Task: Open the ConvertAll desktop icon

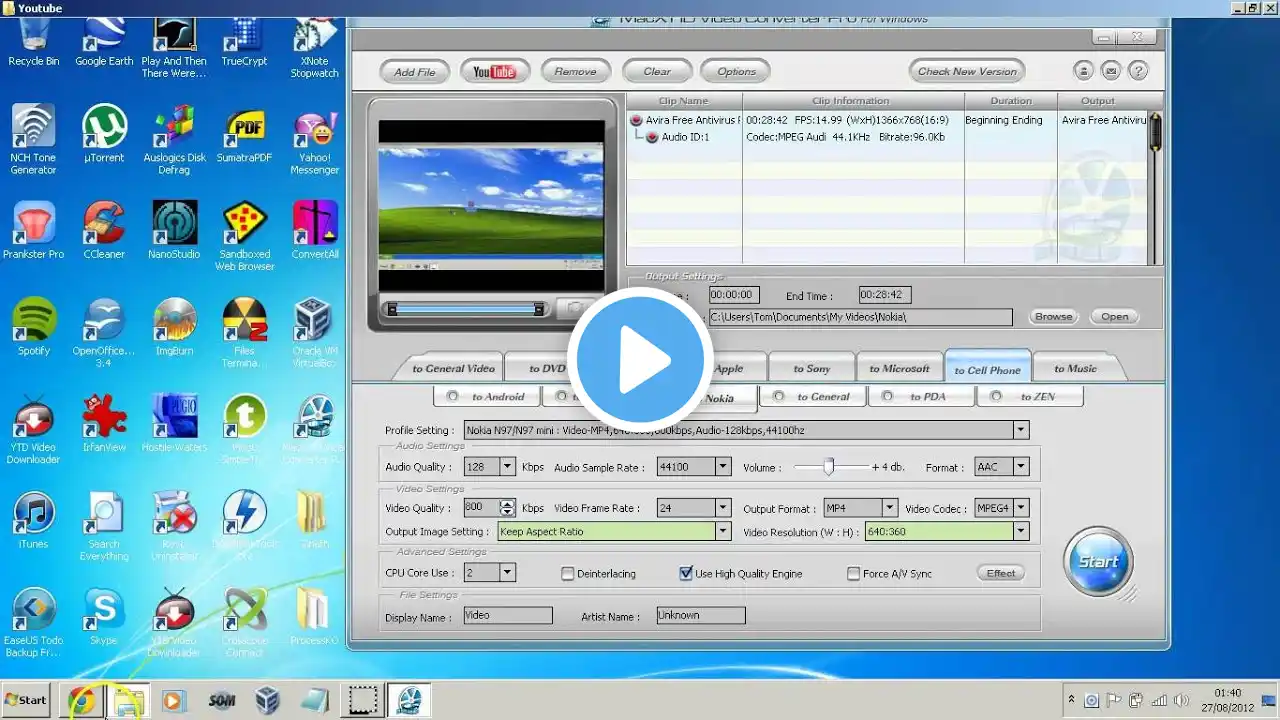Action: (314, 231)
